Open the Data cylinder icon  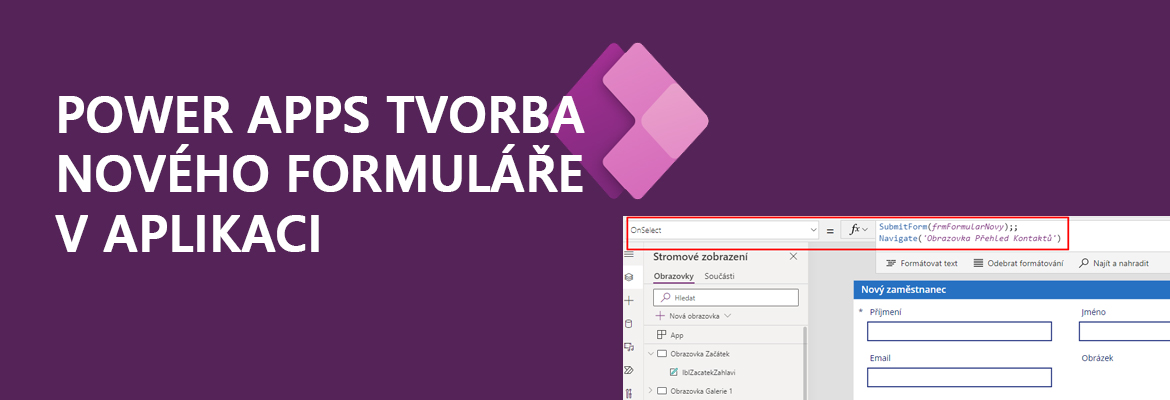tap(628, 324)
